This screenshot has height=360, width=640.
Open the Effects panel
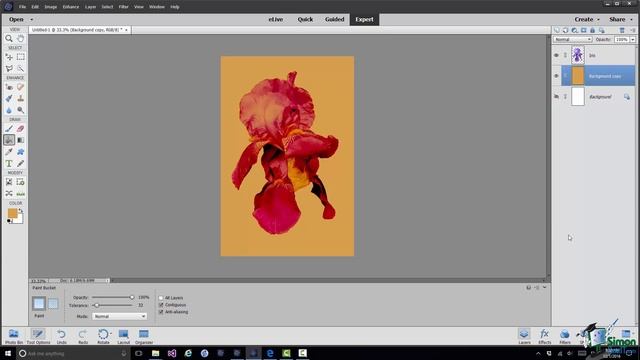point(544,336)
